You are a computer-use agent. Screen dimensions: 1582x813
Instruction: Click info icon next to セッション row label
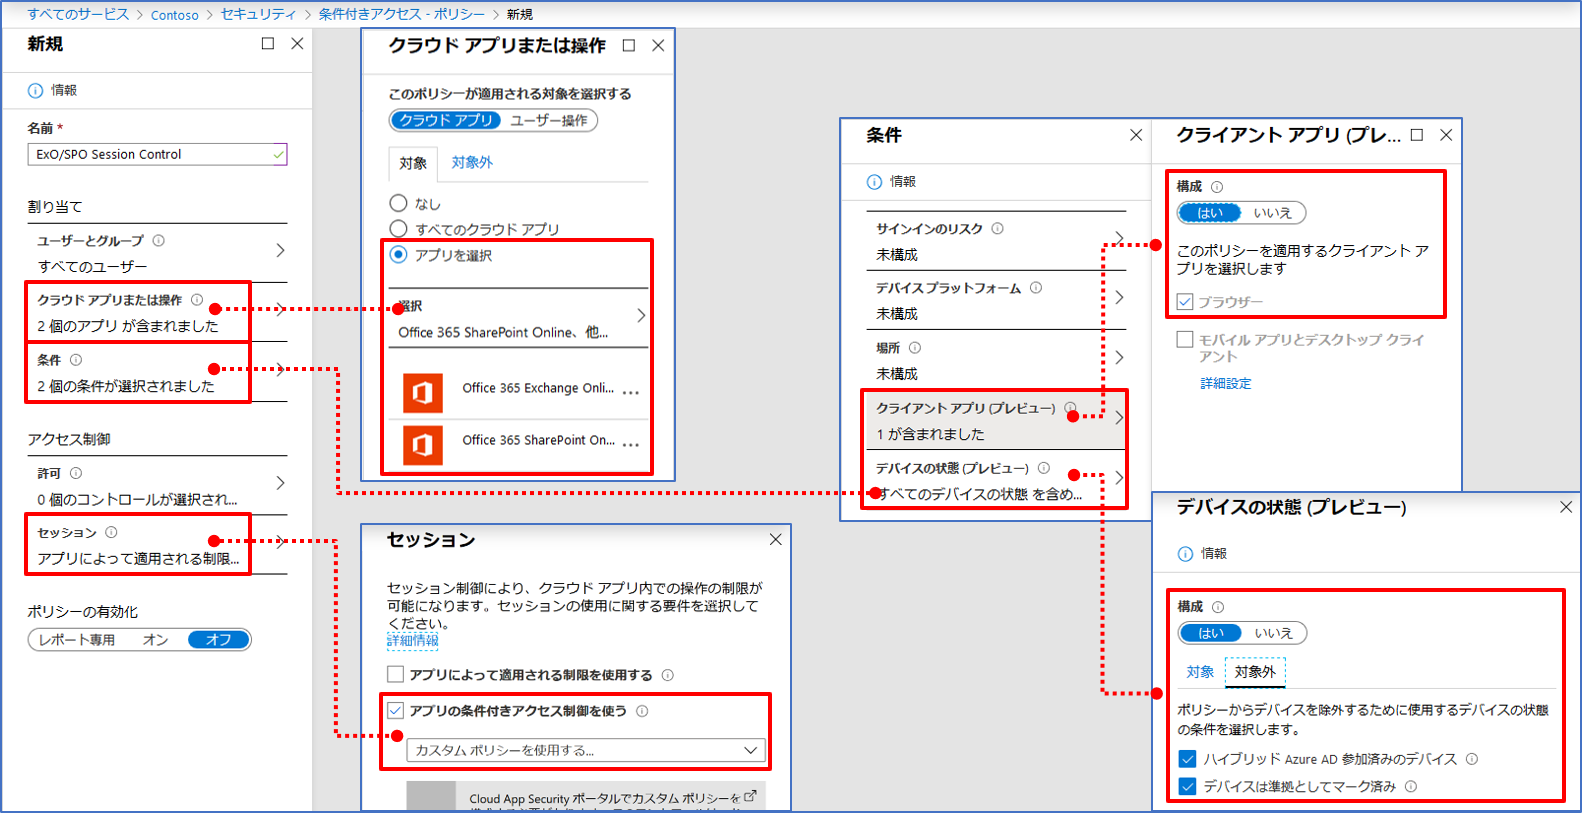[111, 532]
